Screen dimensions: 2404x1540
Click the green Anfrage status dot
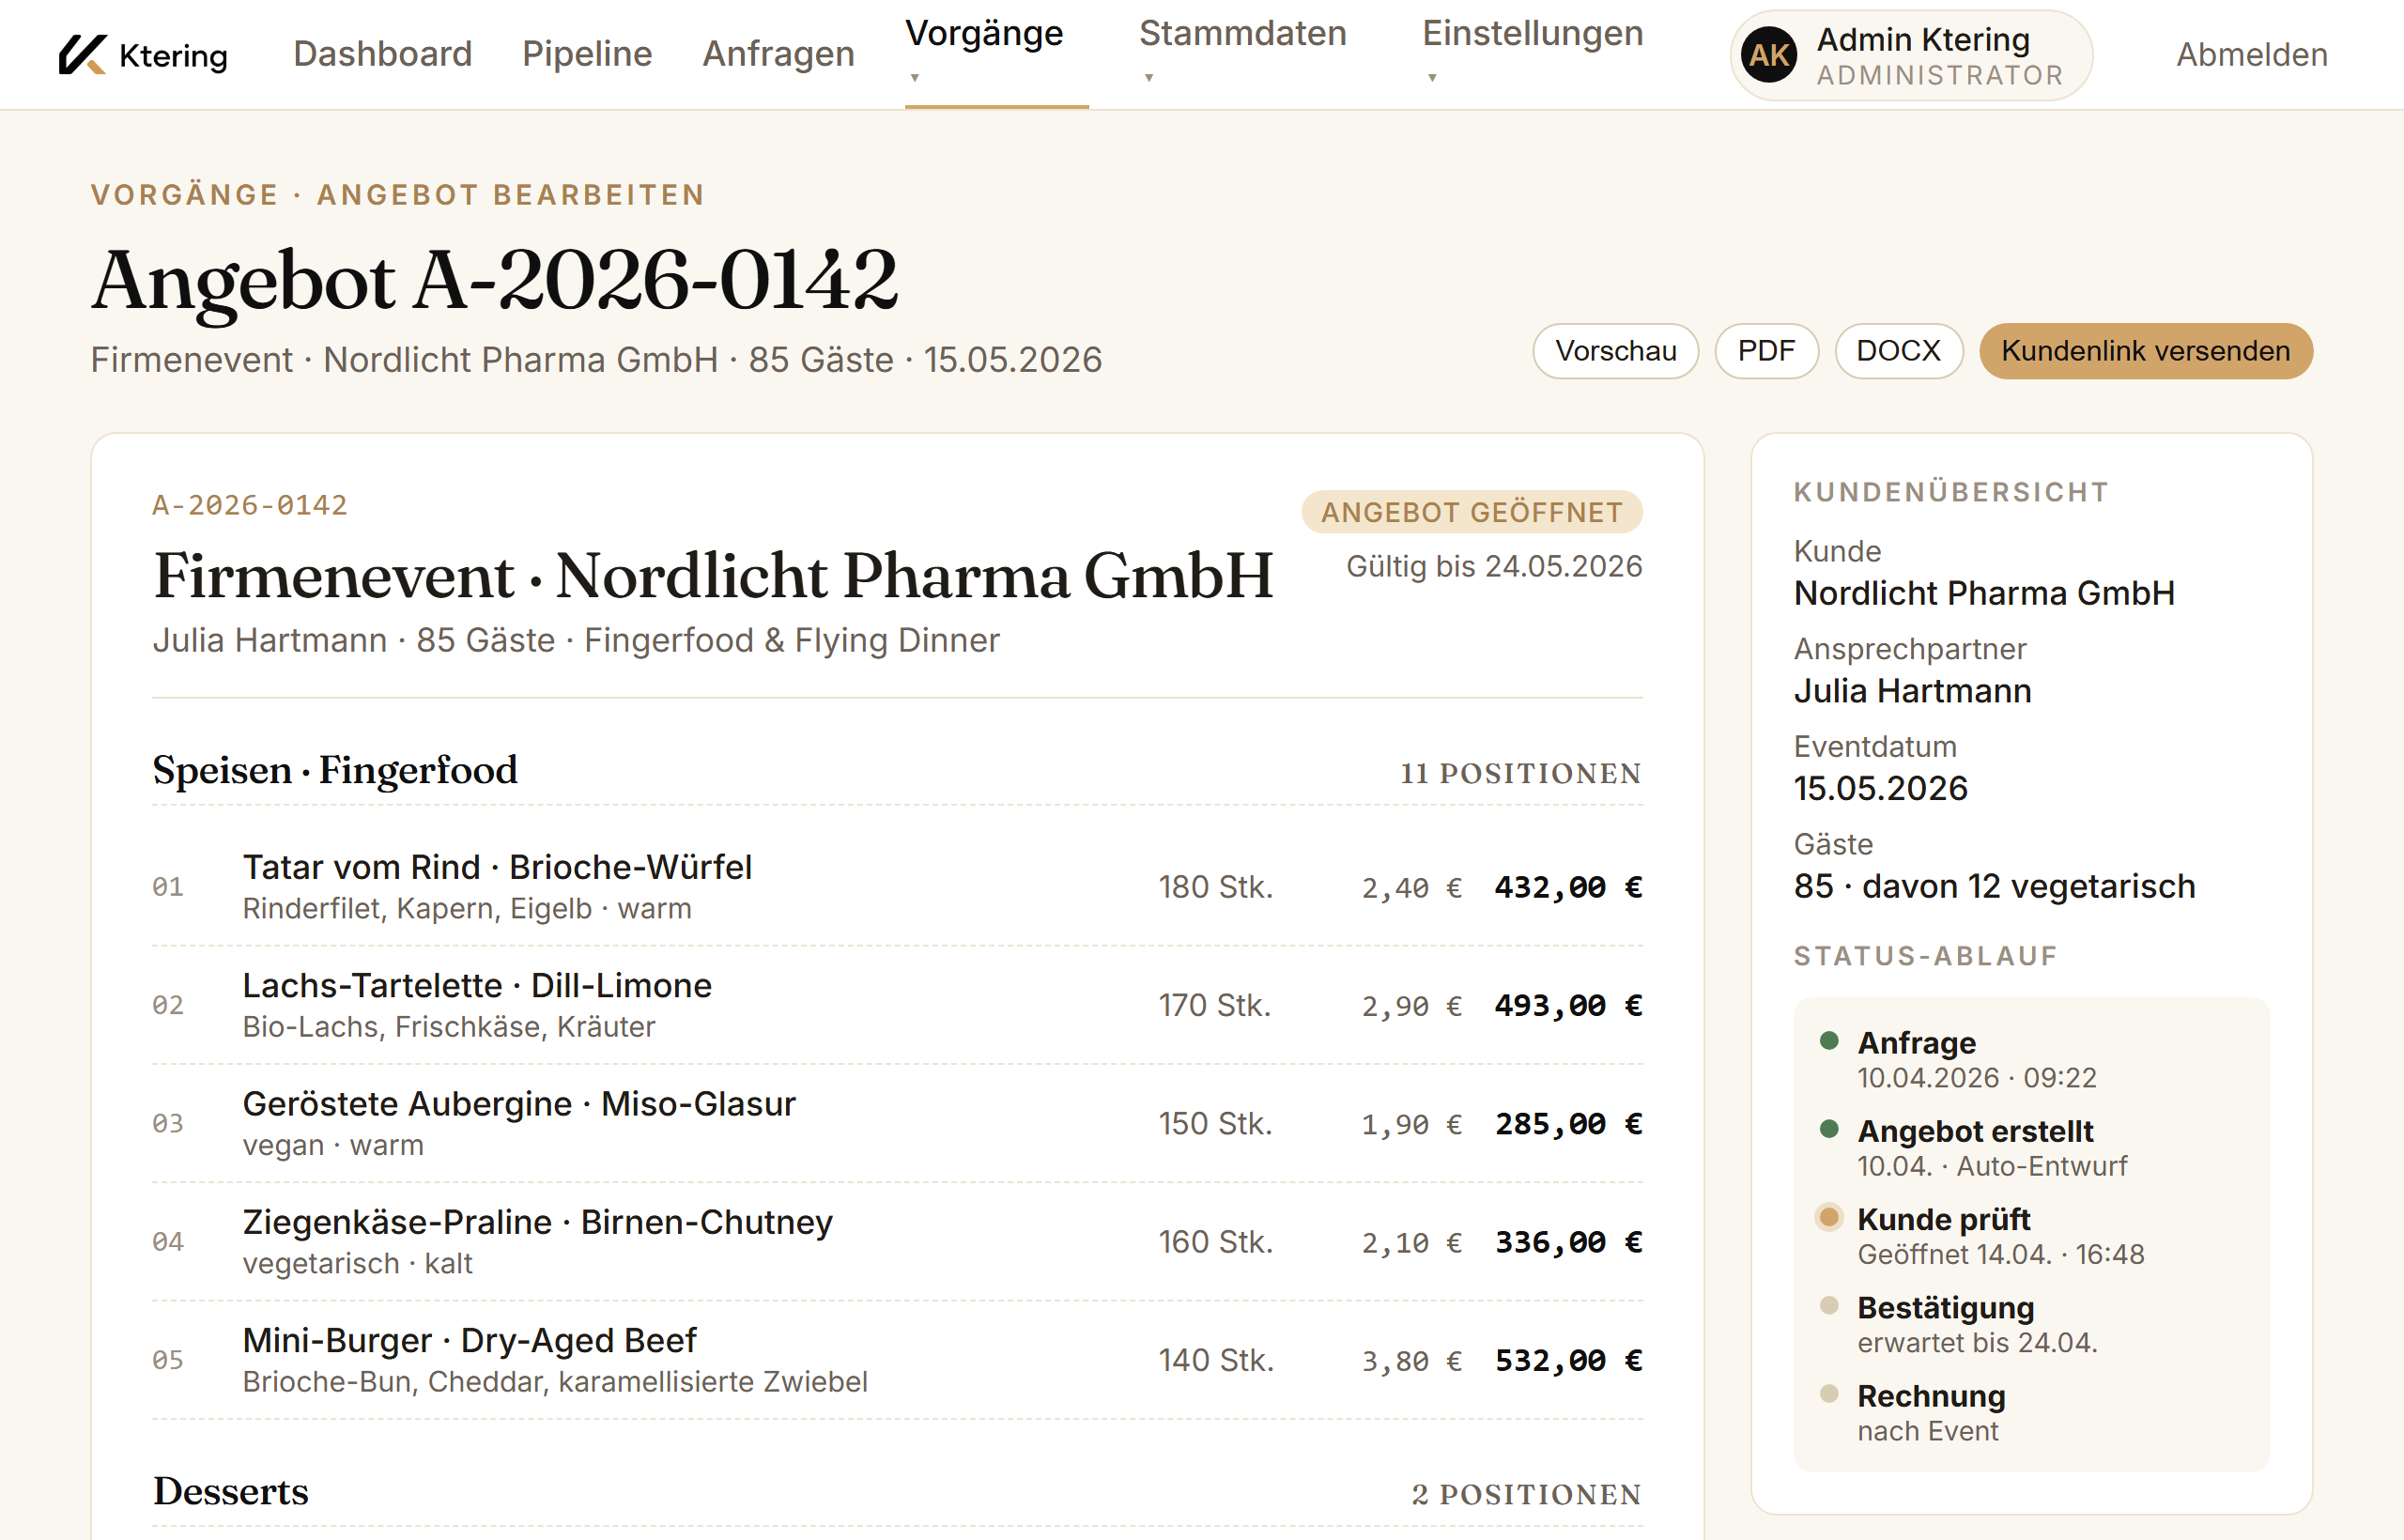pyautogui.click(x=1829, y=1041)
